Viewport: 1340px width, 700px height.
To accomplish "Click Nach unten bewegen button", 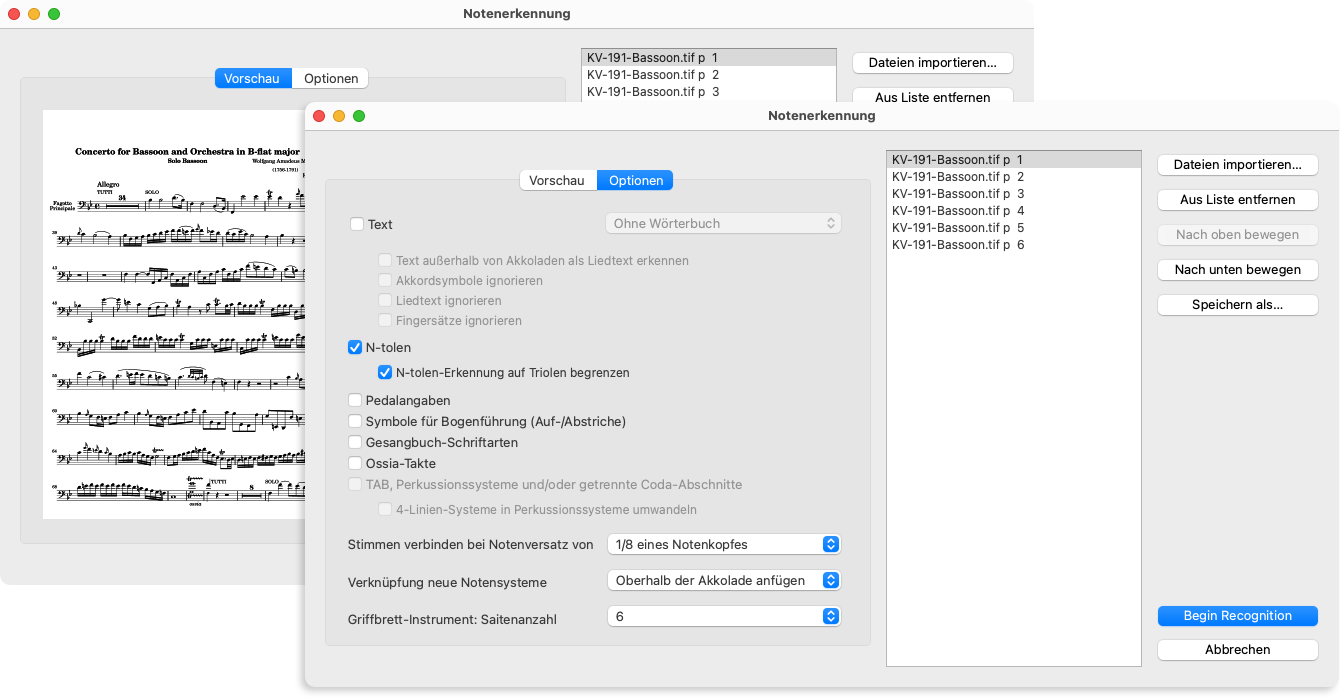I will [1237, 270].
